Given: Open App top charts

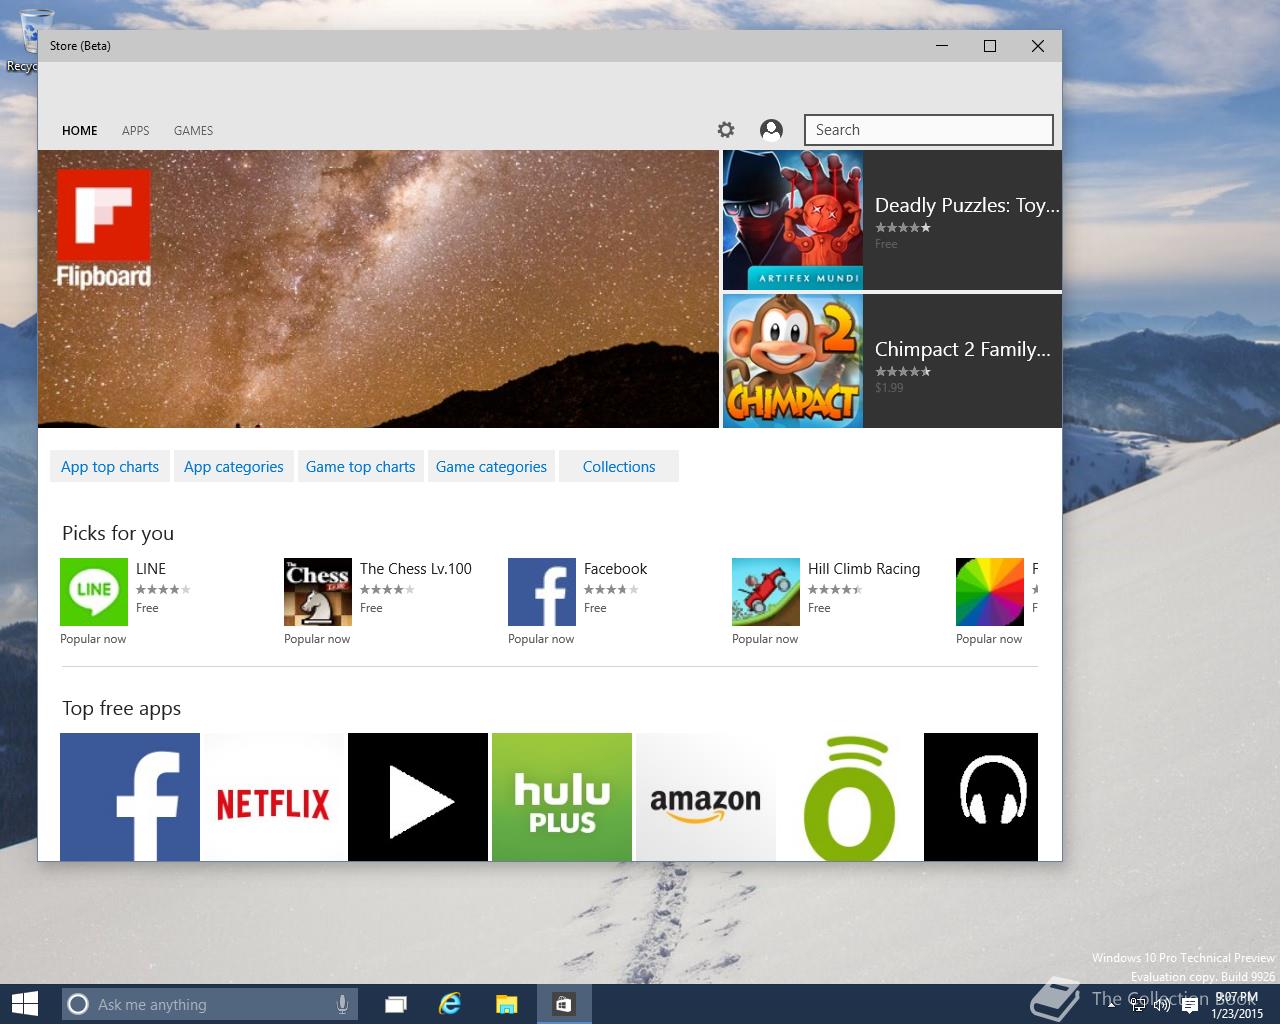Looking at the screenshot, I should (x=110, y=466).
